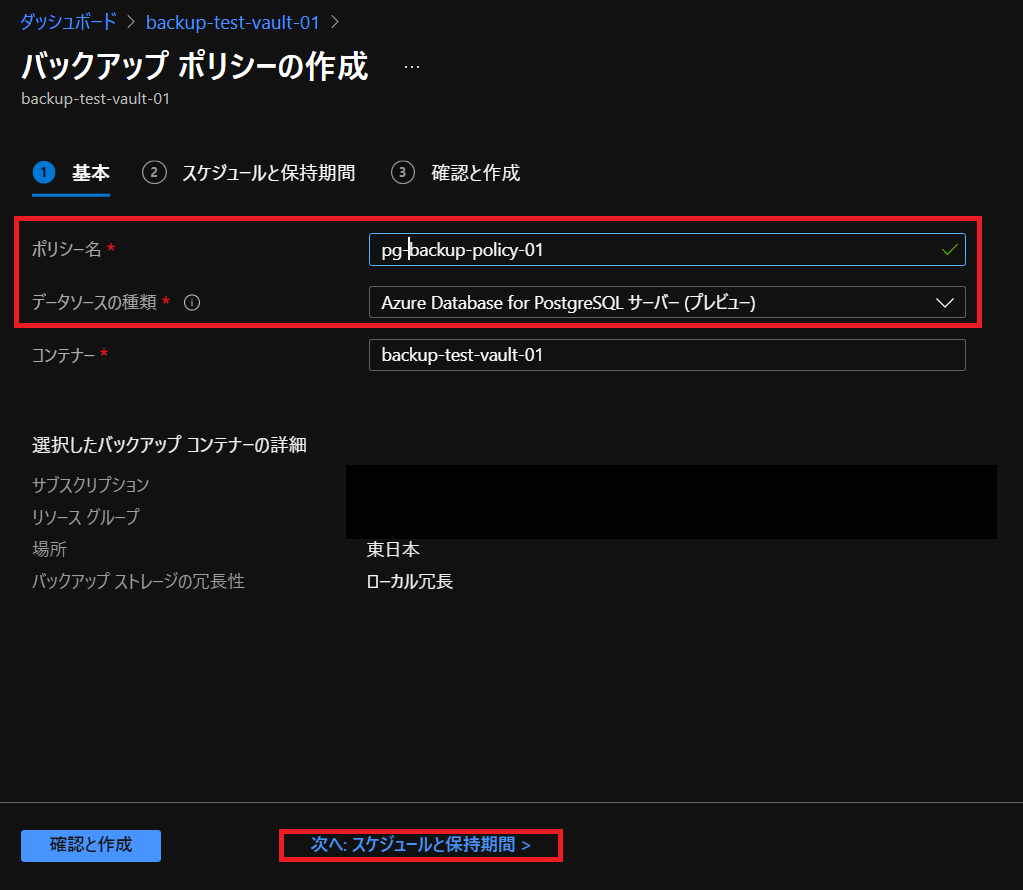Click the 東日本 location value

tap(393, 549)
